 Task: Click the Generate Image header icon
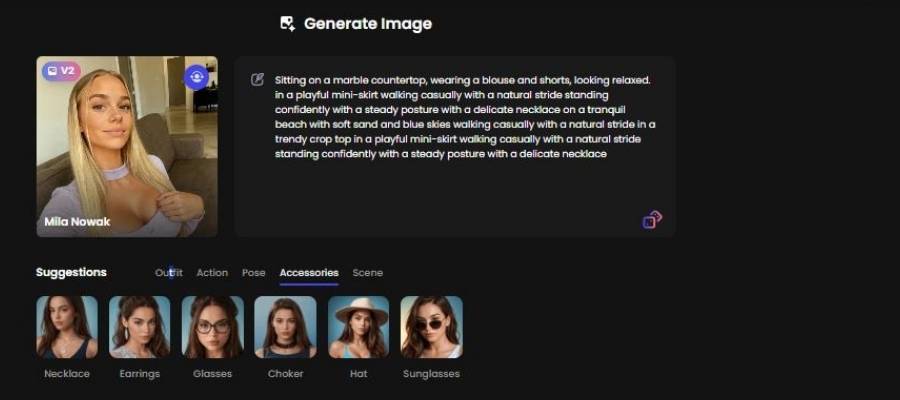pos(288,24)
